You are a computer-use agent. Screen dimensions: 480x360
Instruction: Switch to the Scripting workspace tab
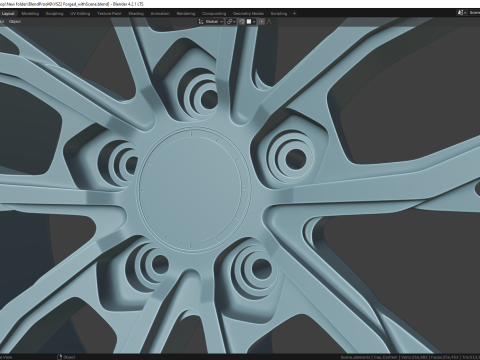point(279,14)
